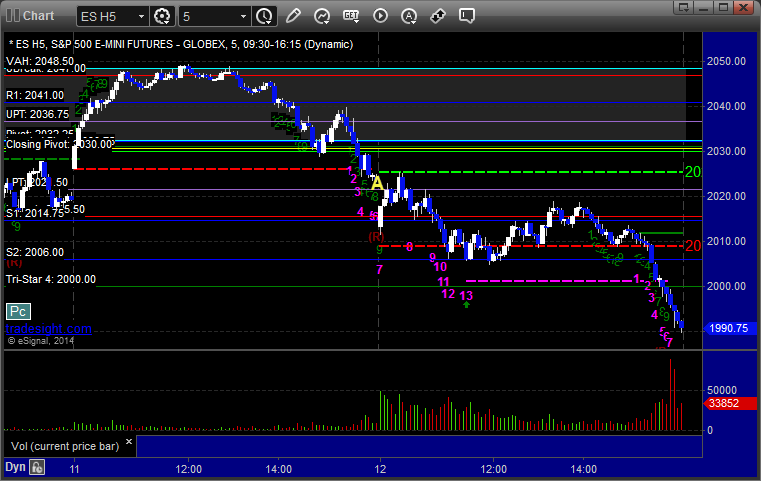Image resolution: width=761 pixels, height=481 pixels.
Task: Click 2030.00 on the price axis
Action: coord(726,151)
